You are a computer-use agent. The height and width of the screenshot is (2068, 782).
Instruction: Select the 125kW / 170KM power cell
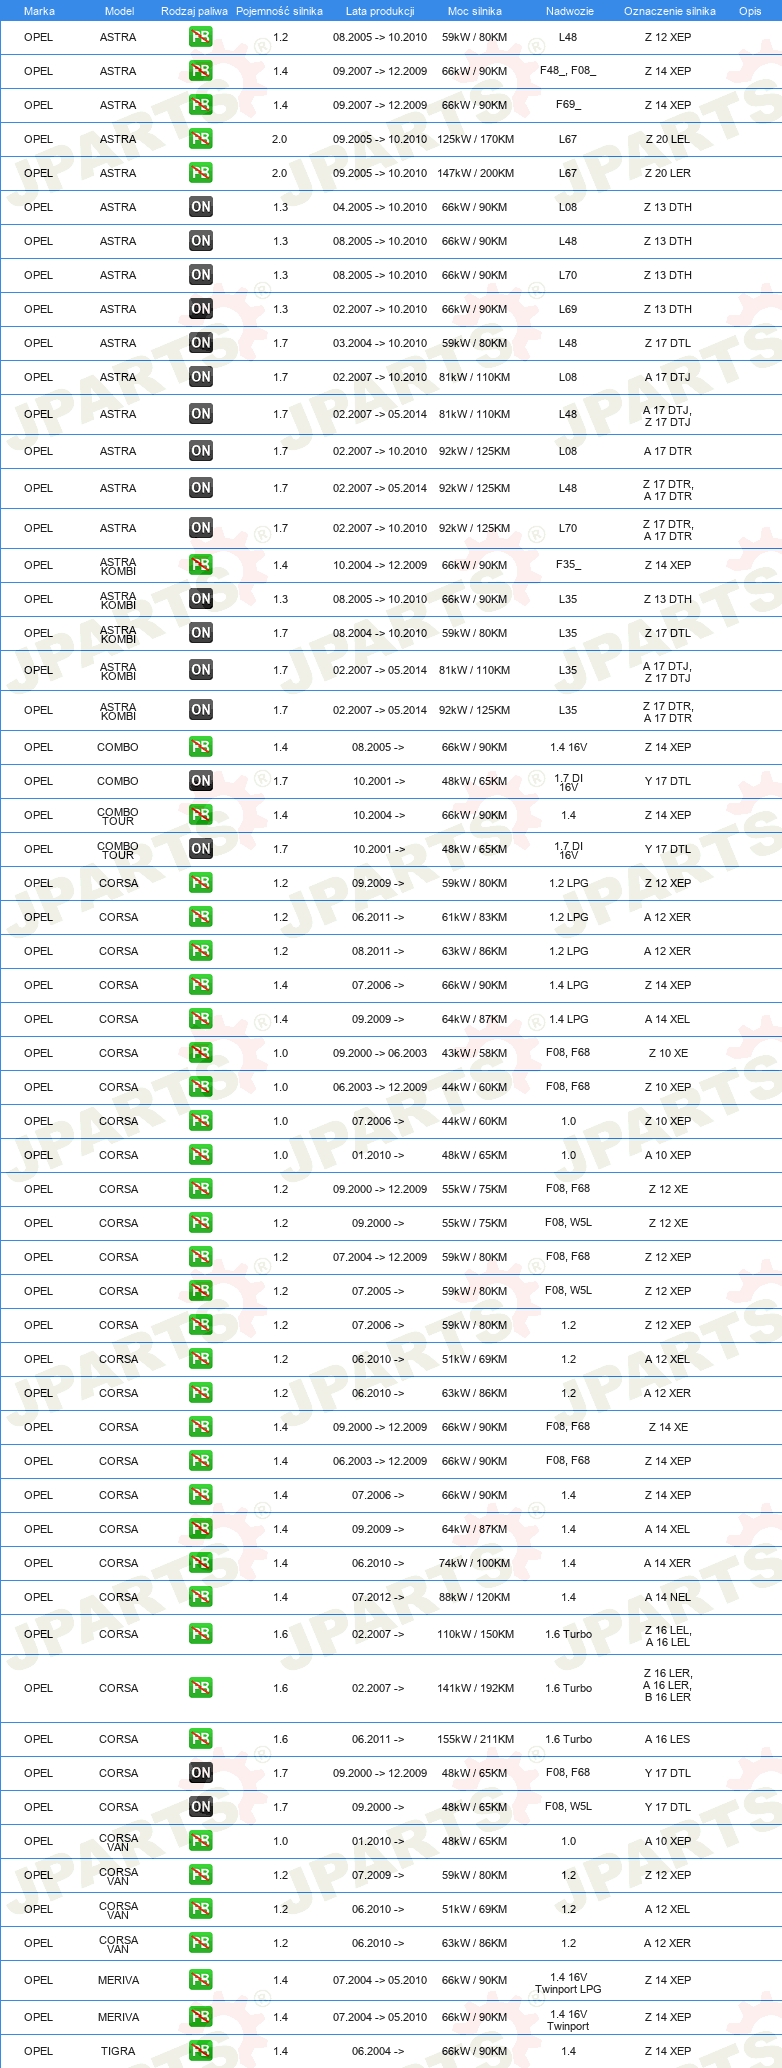click(475, 139)
